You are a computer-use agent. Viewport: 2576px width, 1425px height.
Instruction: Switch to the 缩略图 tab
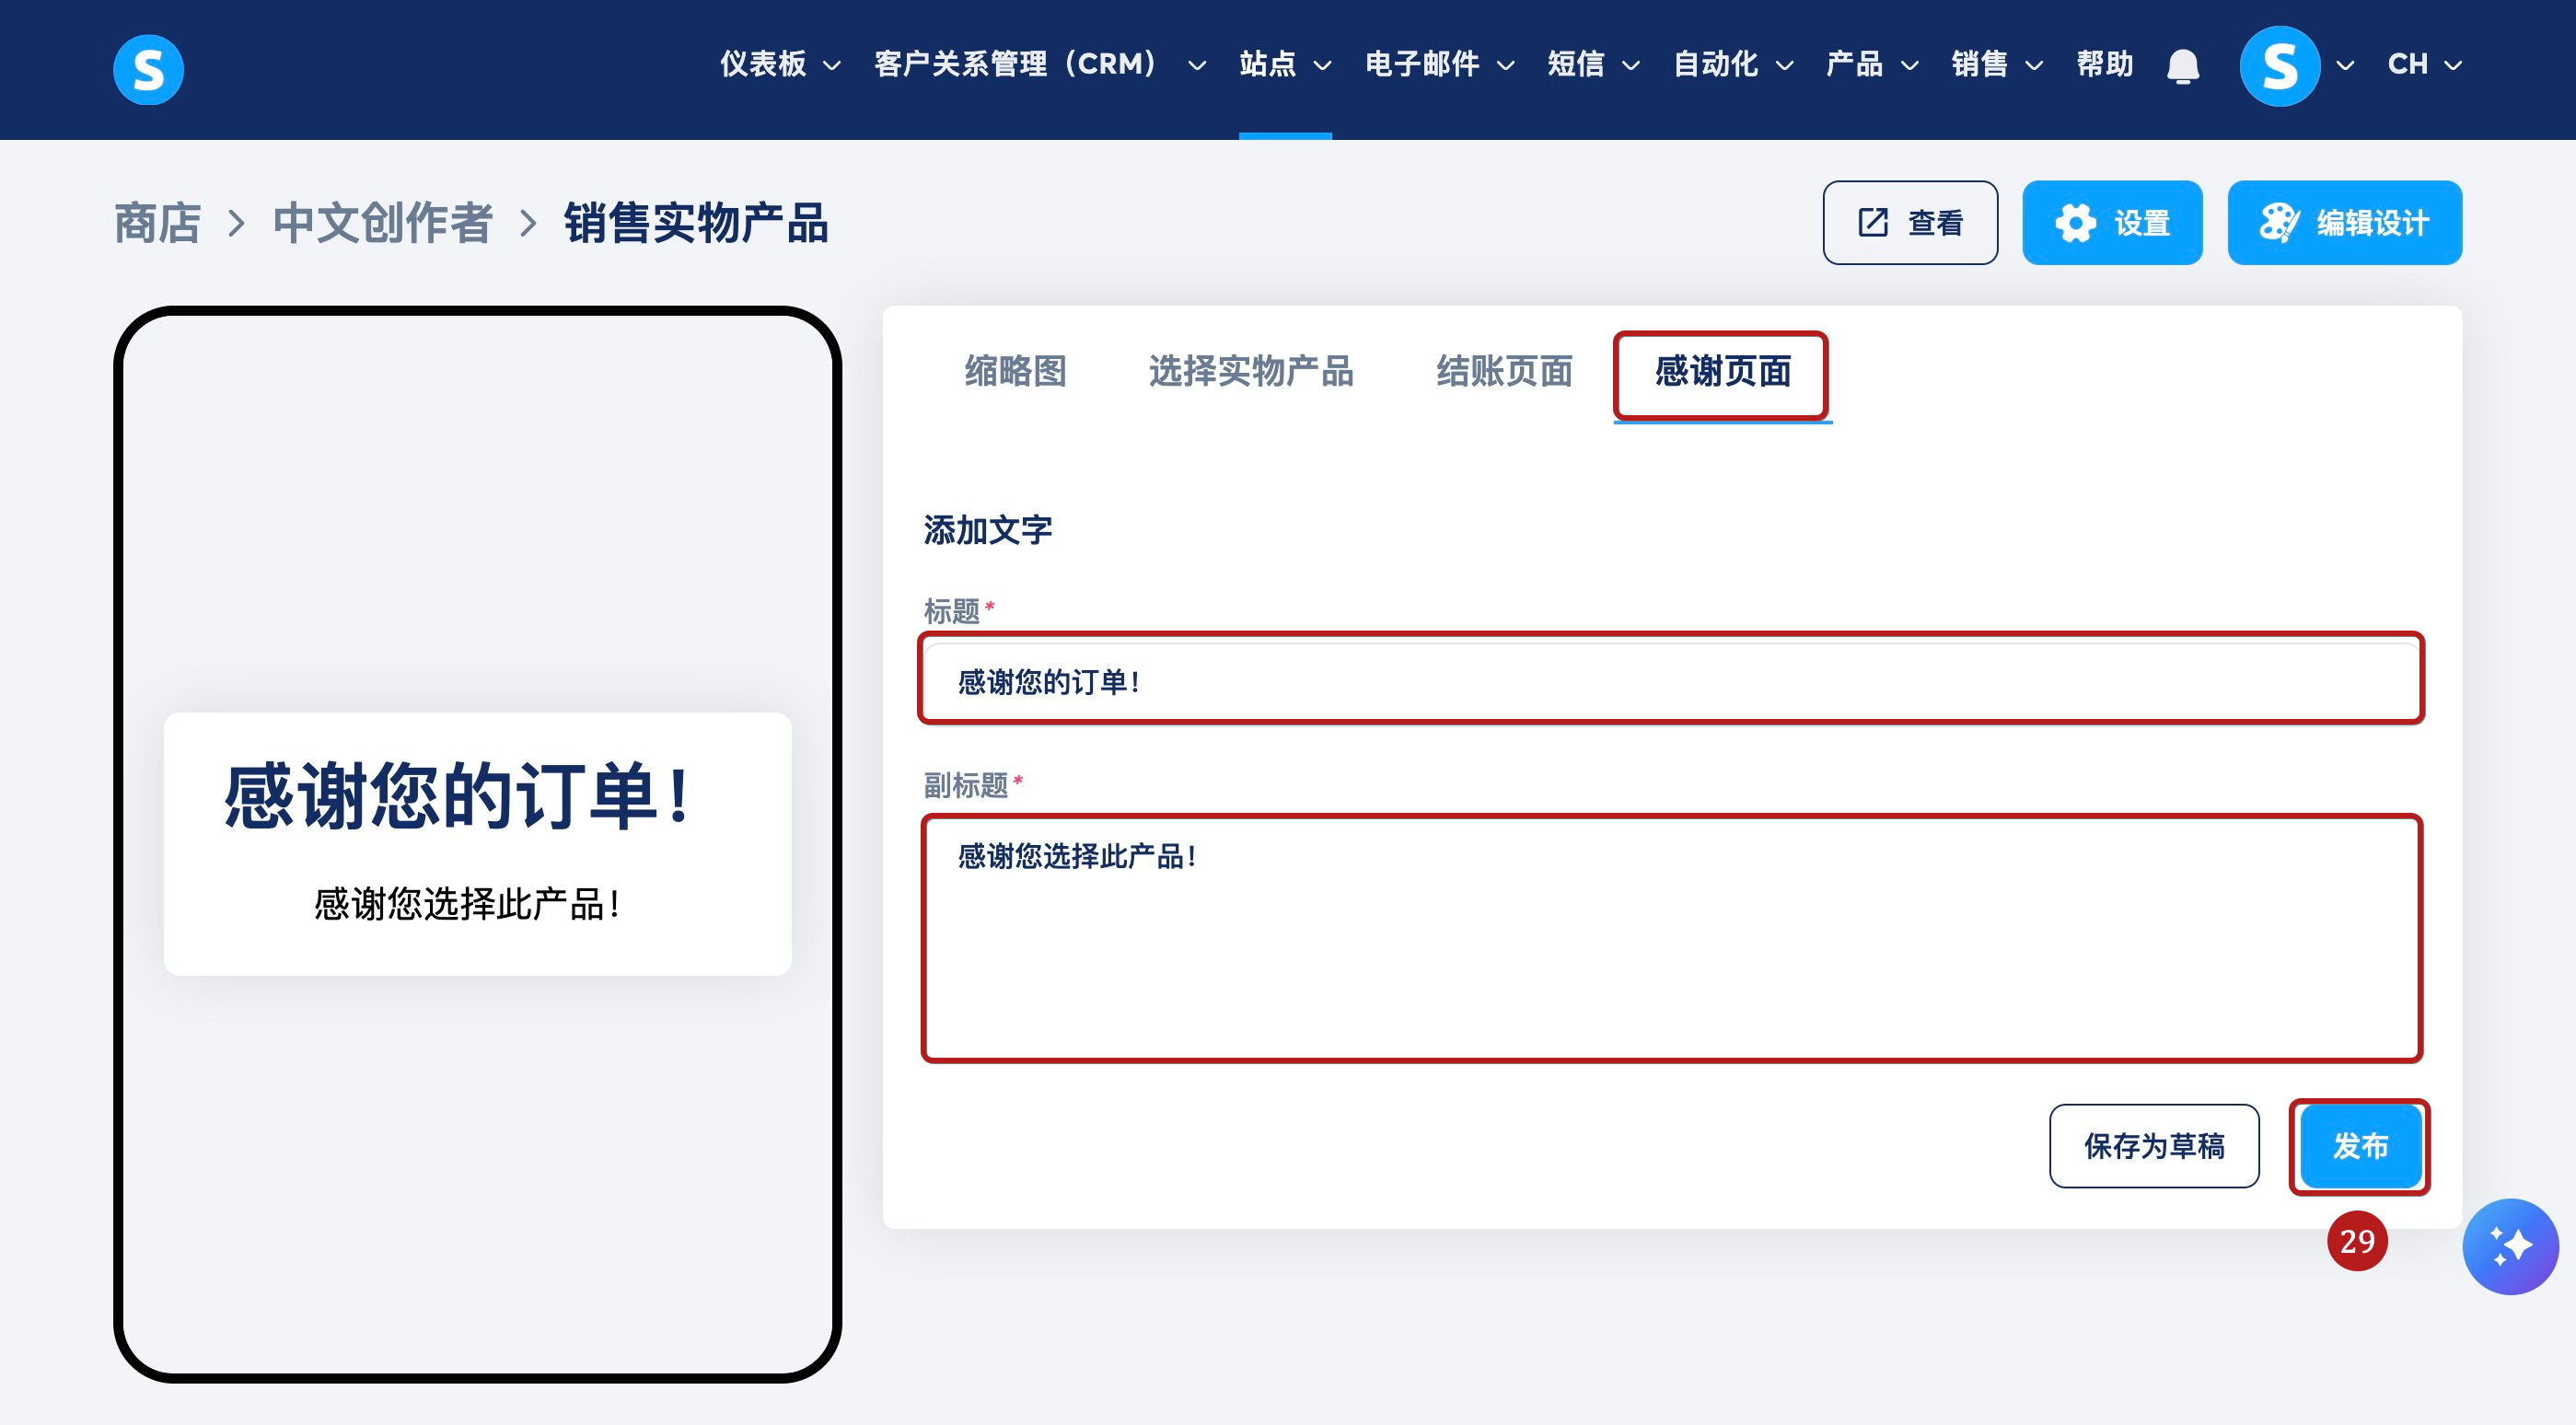(x=1015, y=371)
